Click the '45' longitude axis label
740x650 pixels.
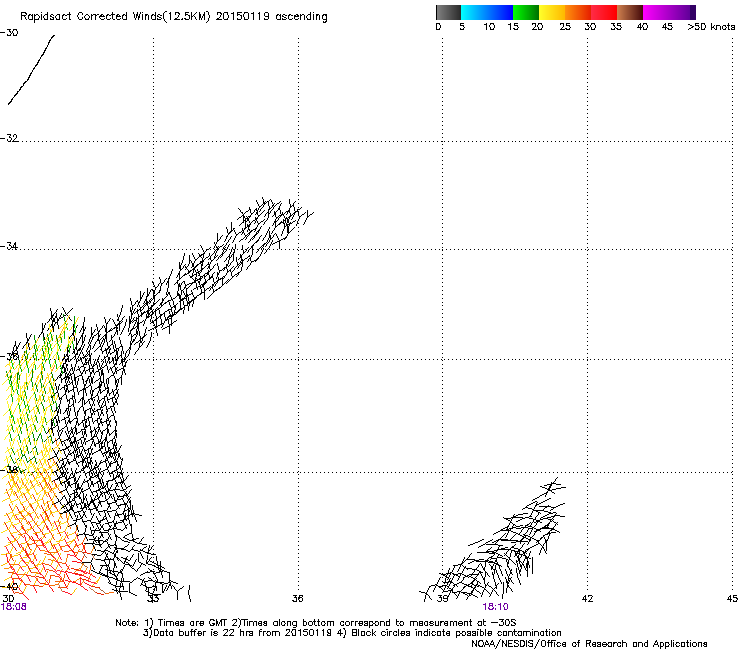click(x=732, y=599)
